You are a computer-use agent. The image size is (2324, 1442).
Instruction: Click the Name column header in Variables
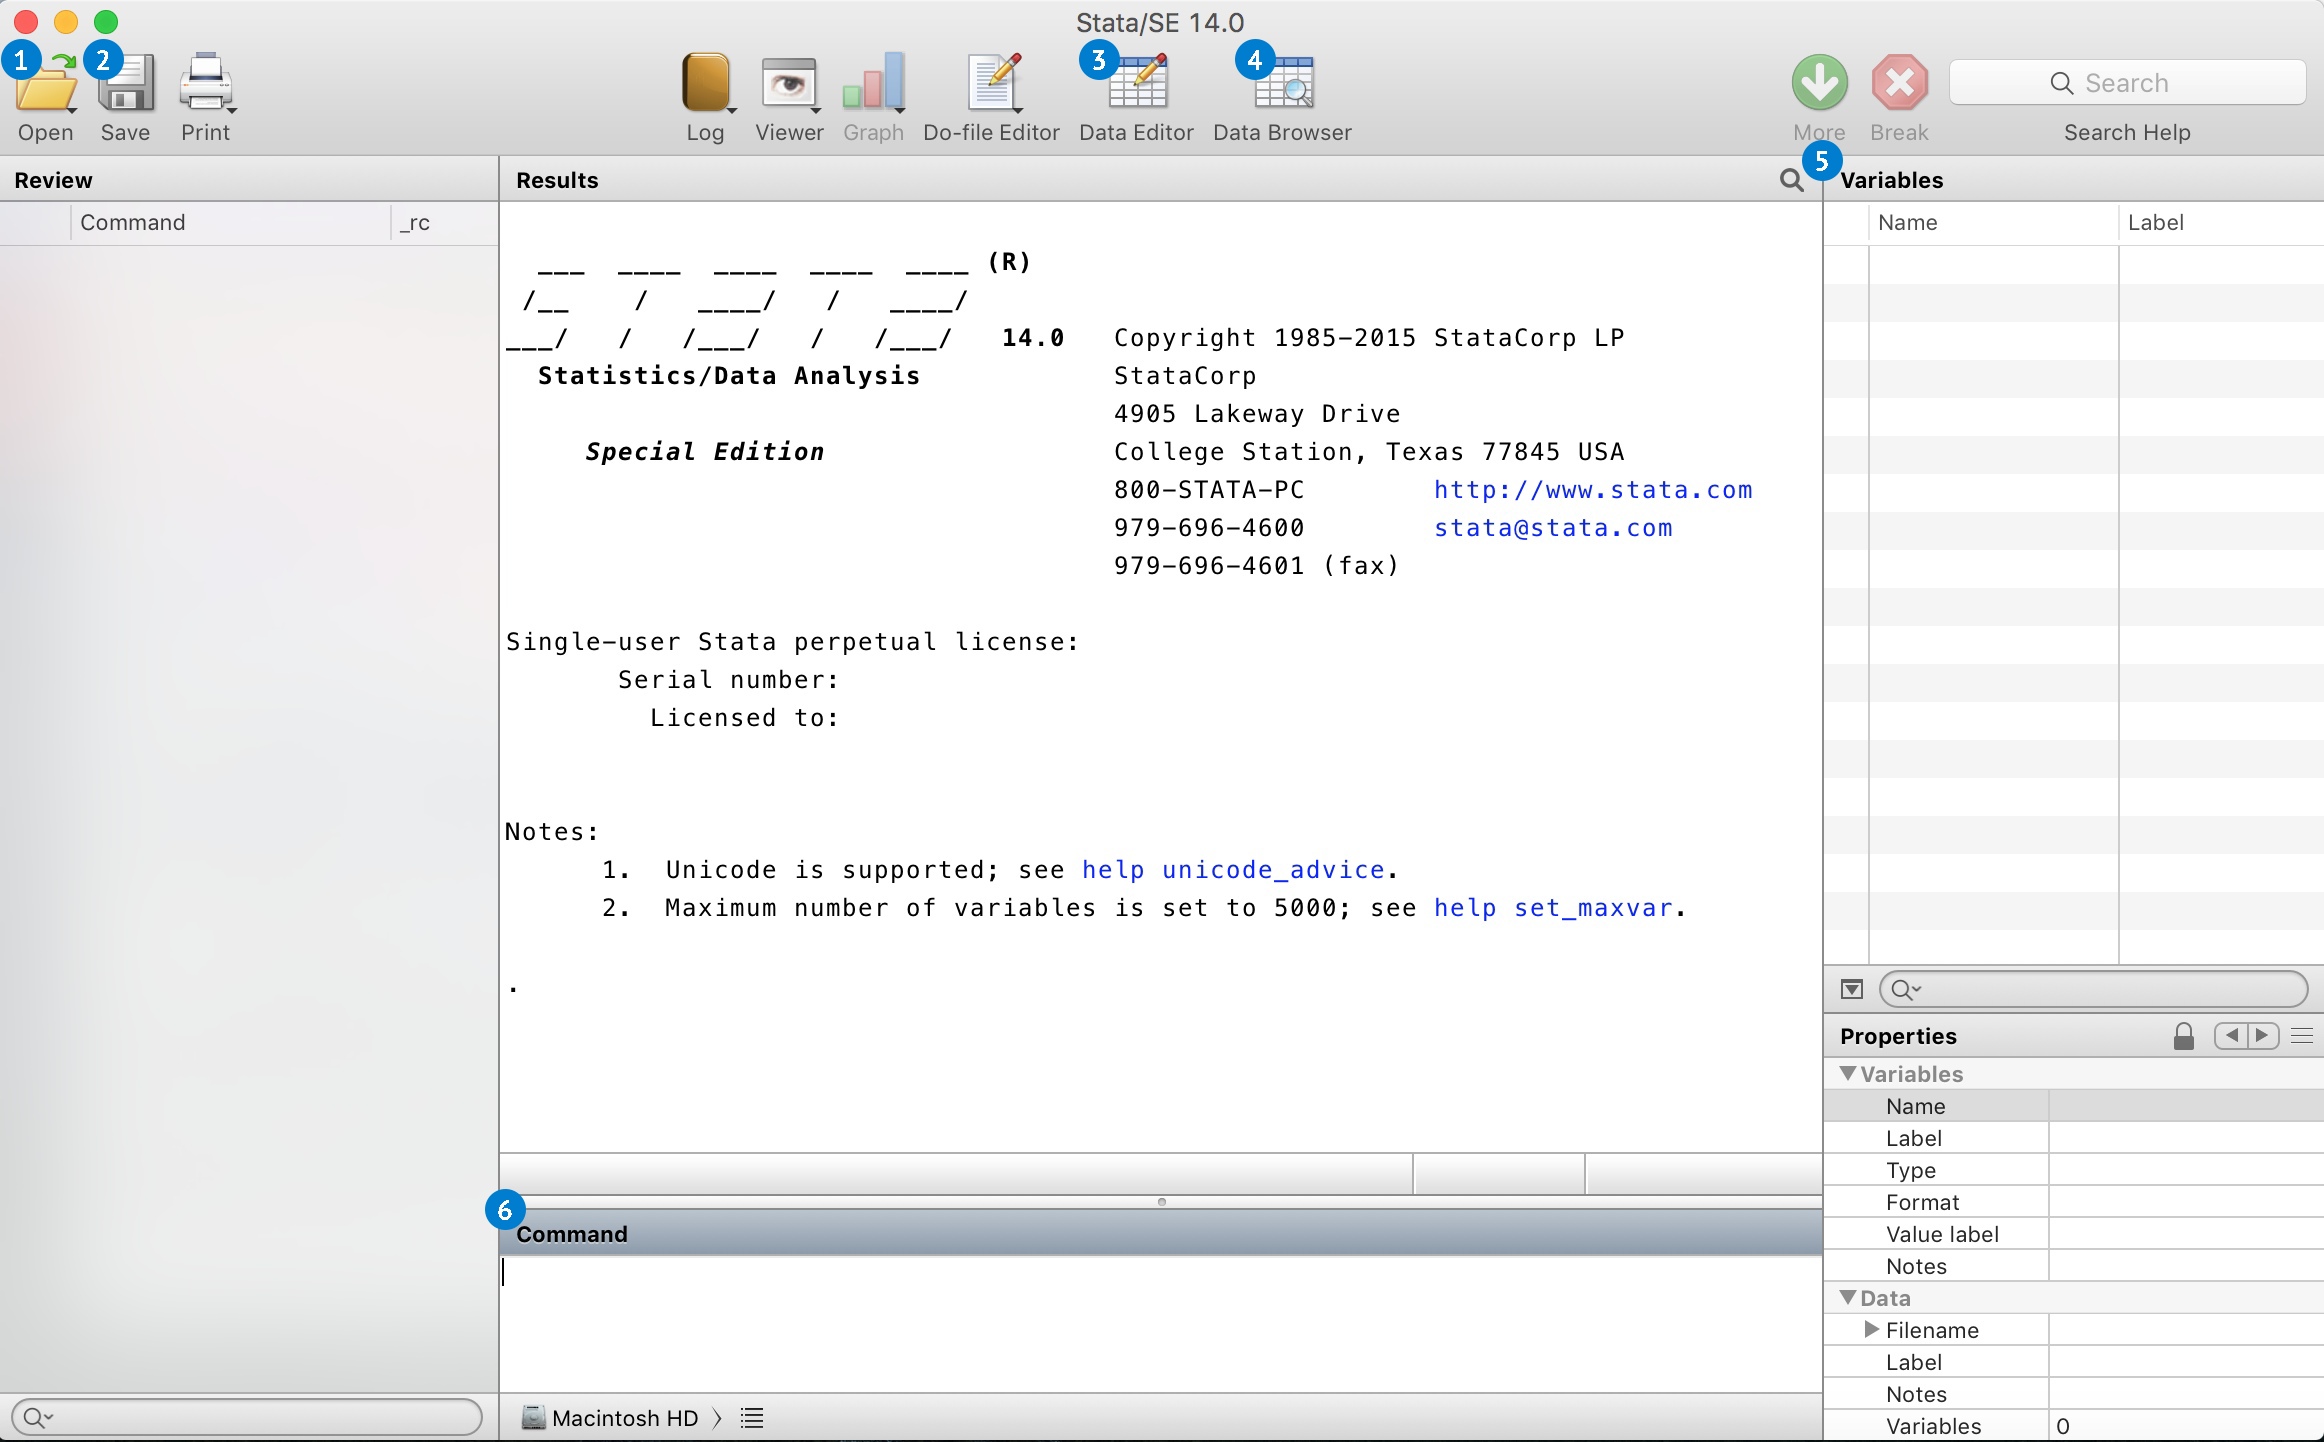pyautogui.click(x=1993, y=222)
